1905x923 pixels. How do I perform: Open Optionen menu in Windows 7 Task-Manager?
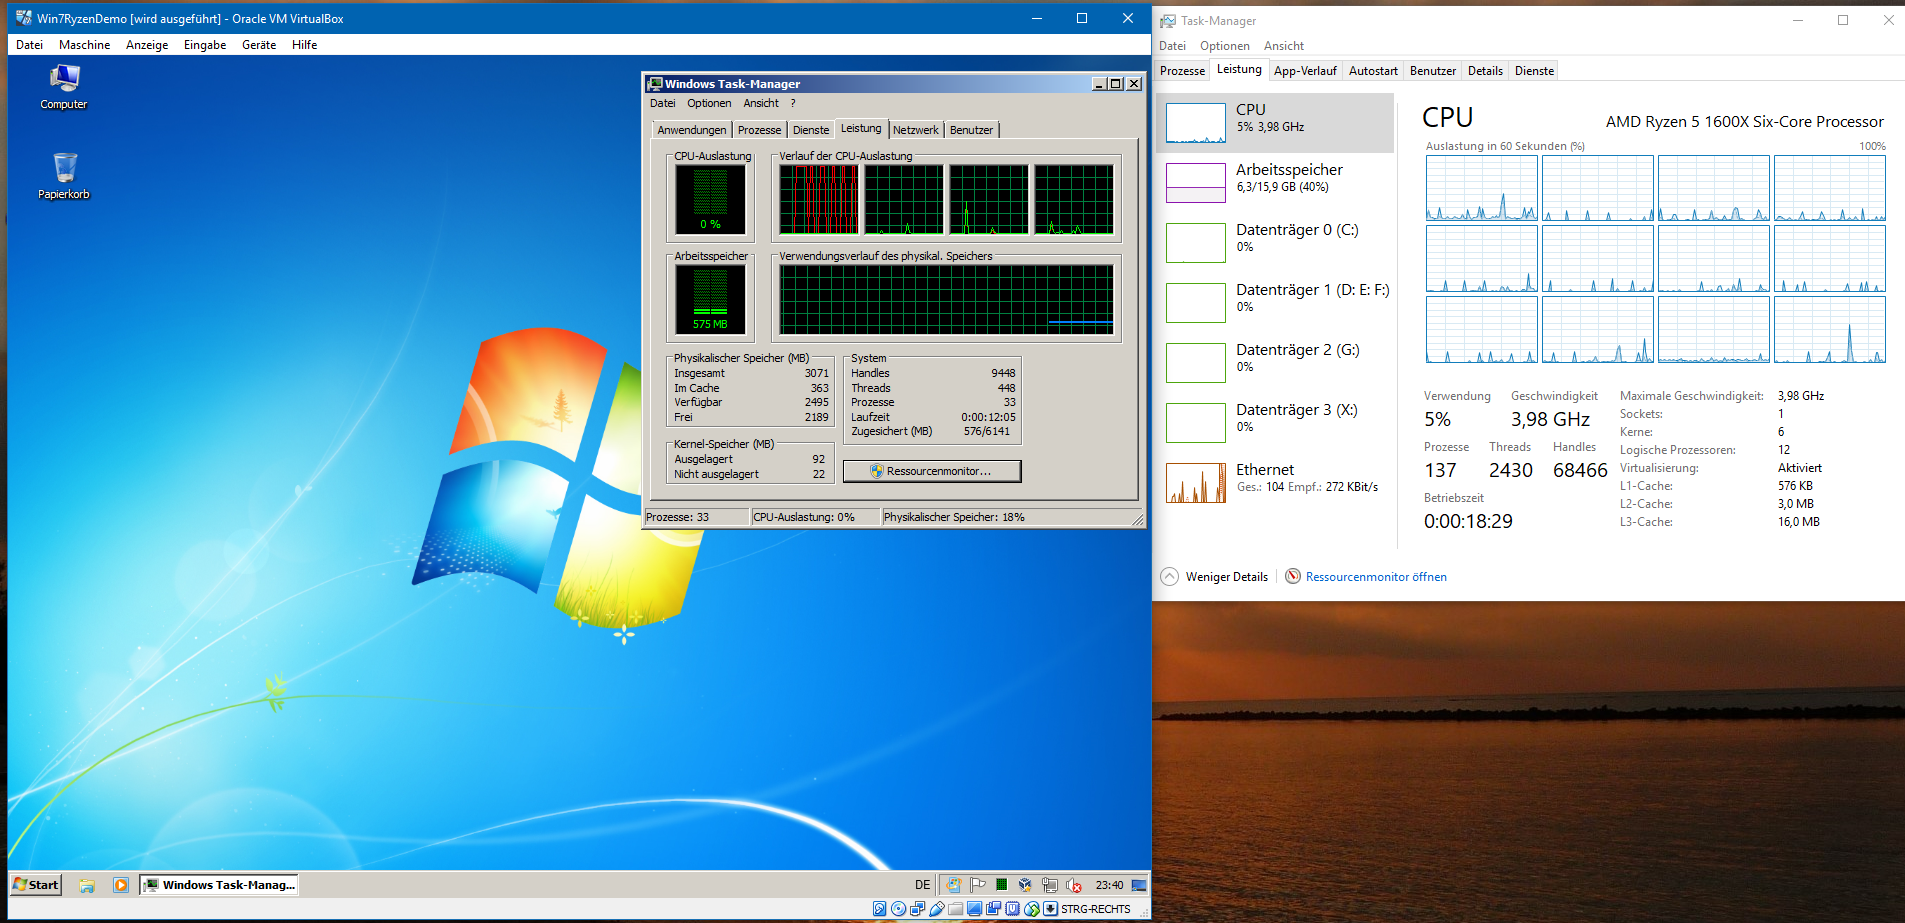(709, 103)
